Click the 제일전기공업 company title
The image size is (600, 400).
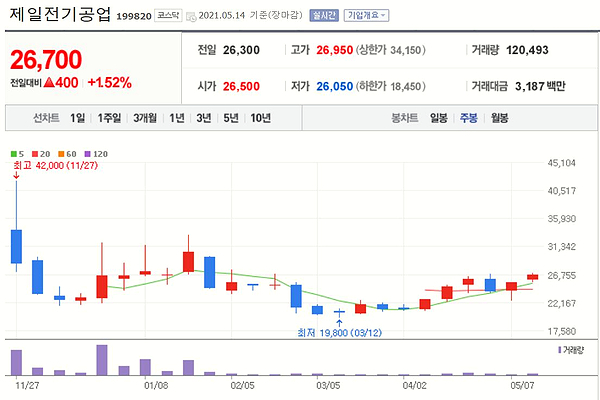click(x=60, y=15)
